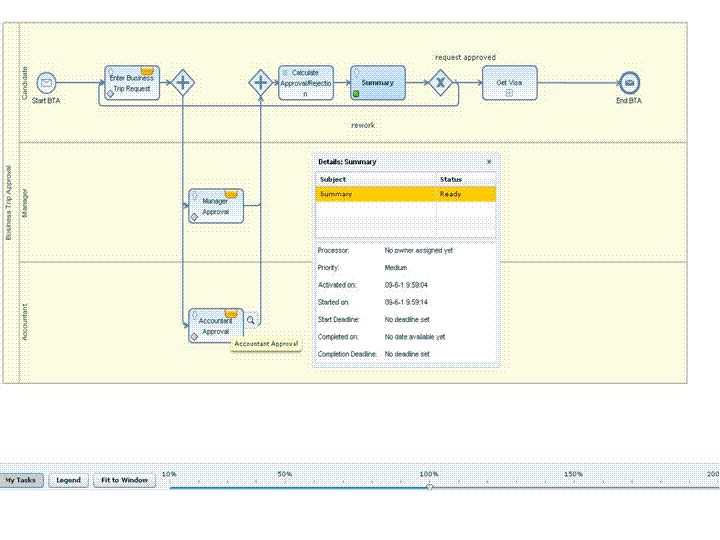Expand the Get Visa subprocess plus marker

point(509,93)
